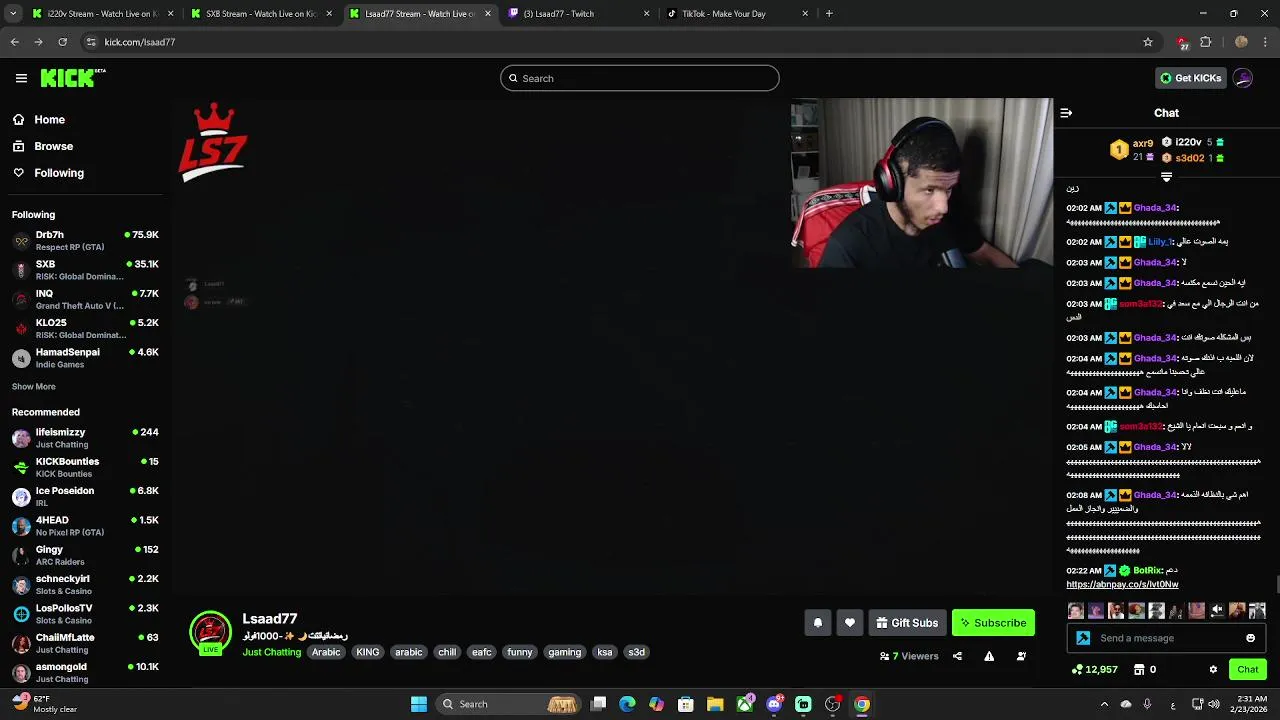Click the share stream icon
This screenshot has width=1280, height=720.
(957, 656)
